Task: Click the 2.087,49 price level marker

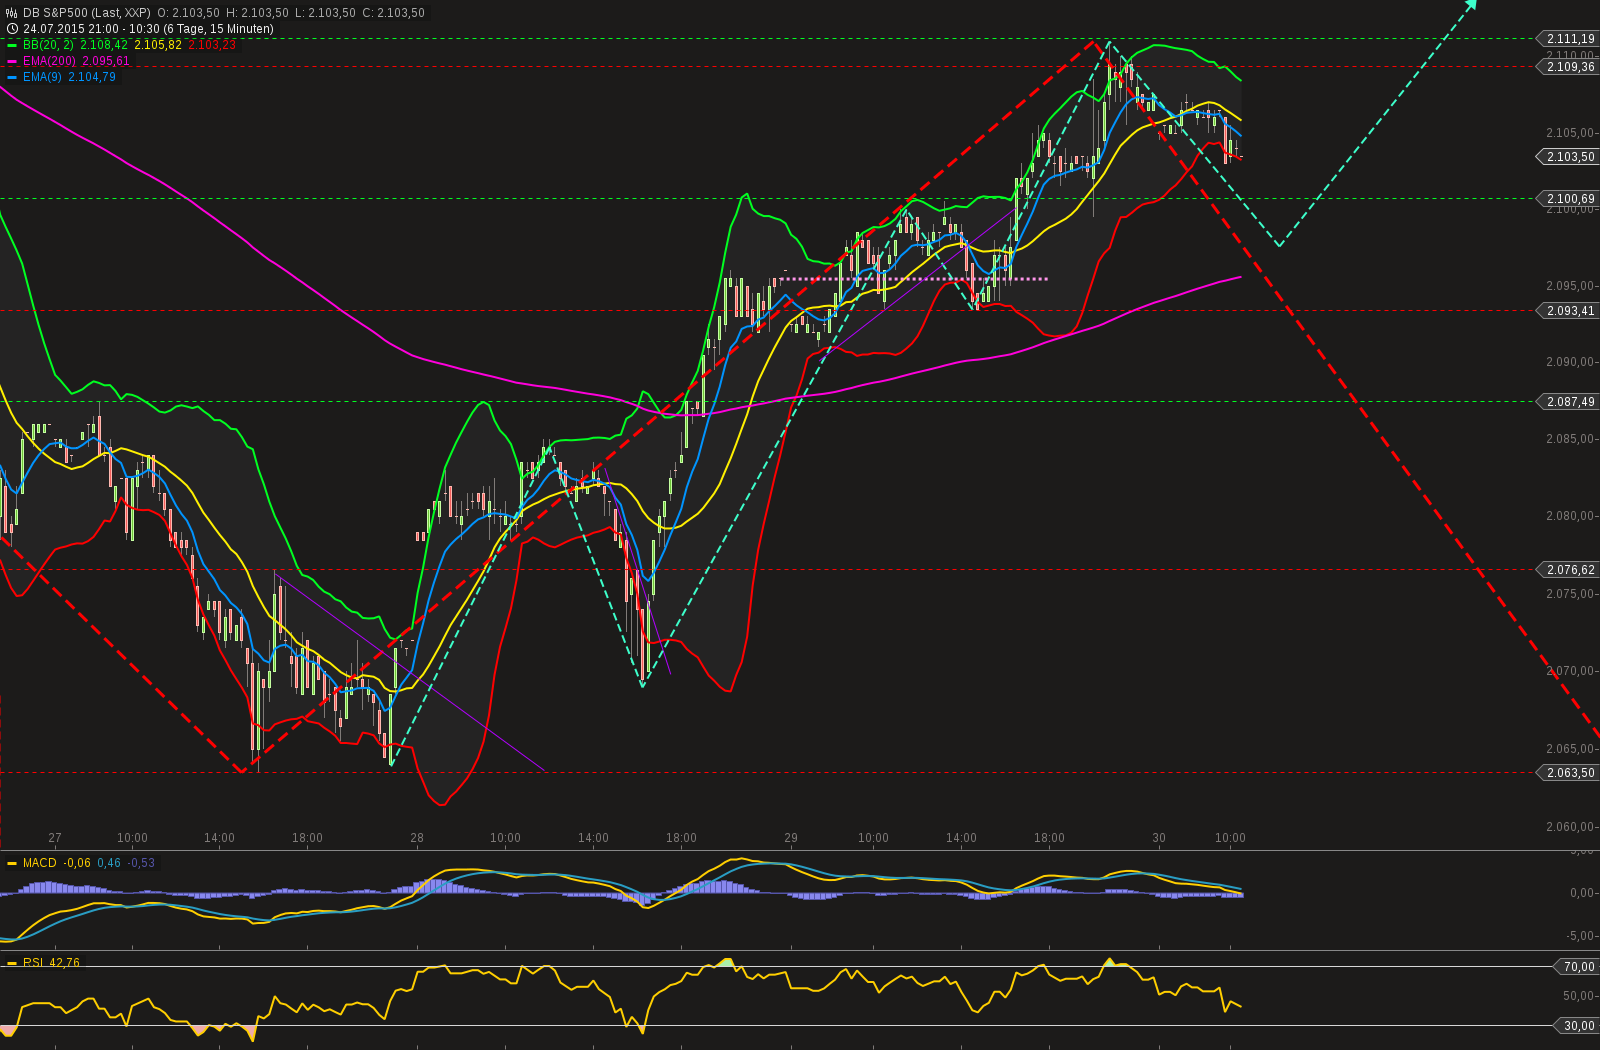Action: (1569, 402)
